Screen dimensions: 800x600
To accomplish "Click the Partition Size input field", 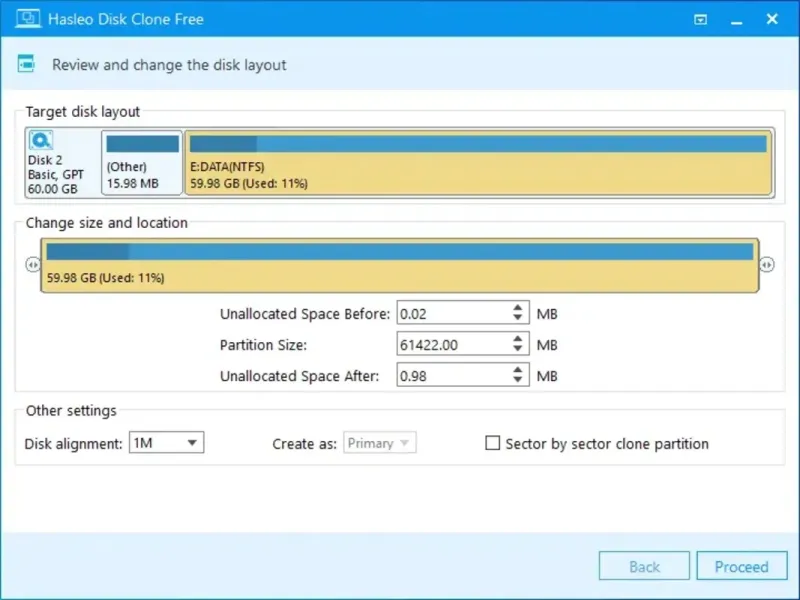I will (x=452, y=345).
